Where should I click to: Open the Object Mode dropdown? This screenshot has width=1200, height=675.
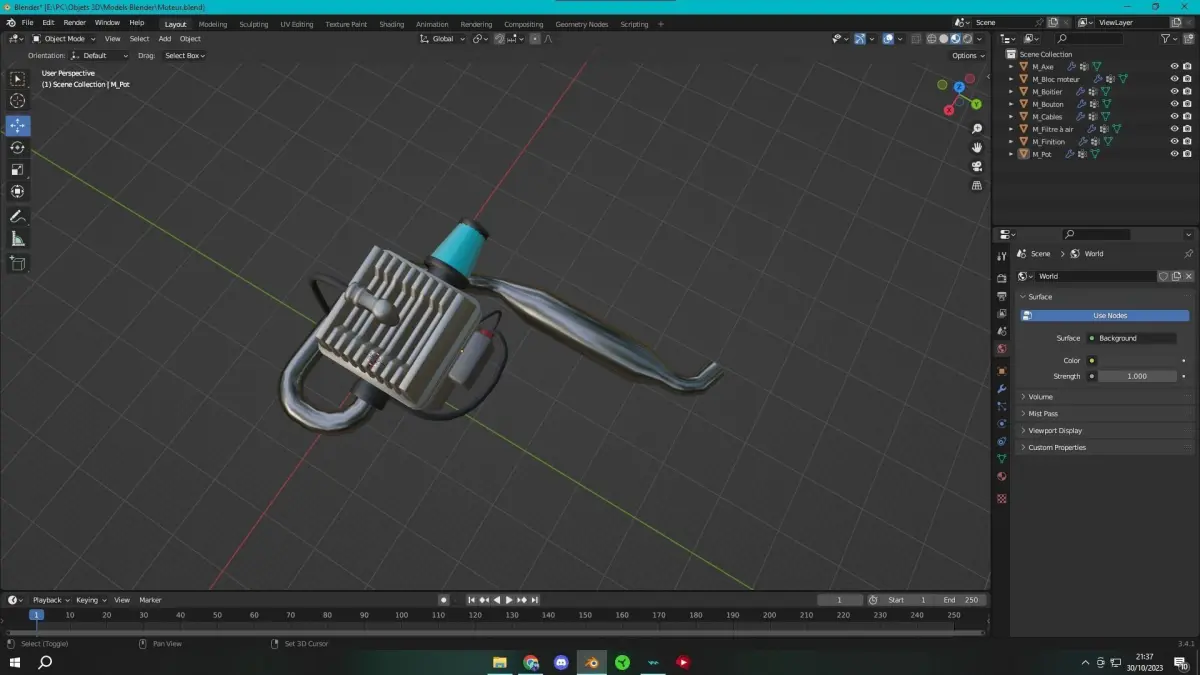point(64,39)
